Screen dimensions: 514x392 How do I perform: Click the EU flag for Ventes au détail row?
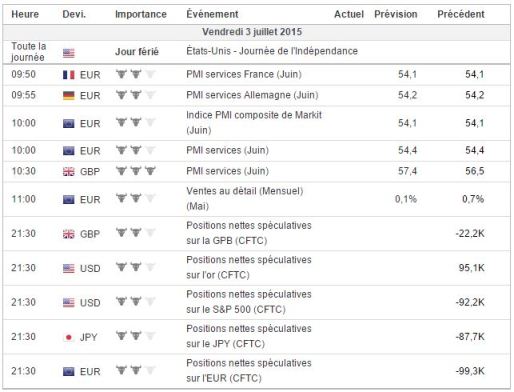69,199
